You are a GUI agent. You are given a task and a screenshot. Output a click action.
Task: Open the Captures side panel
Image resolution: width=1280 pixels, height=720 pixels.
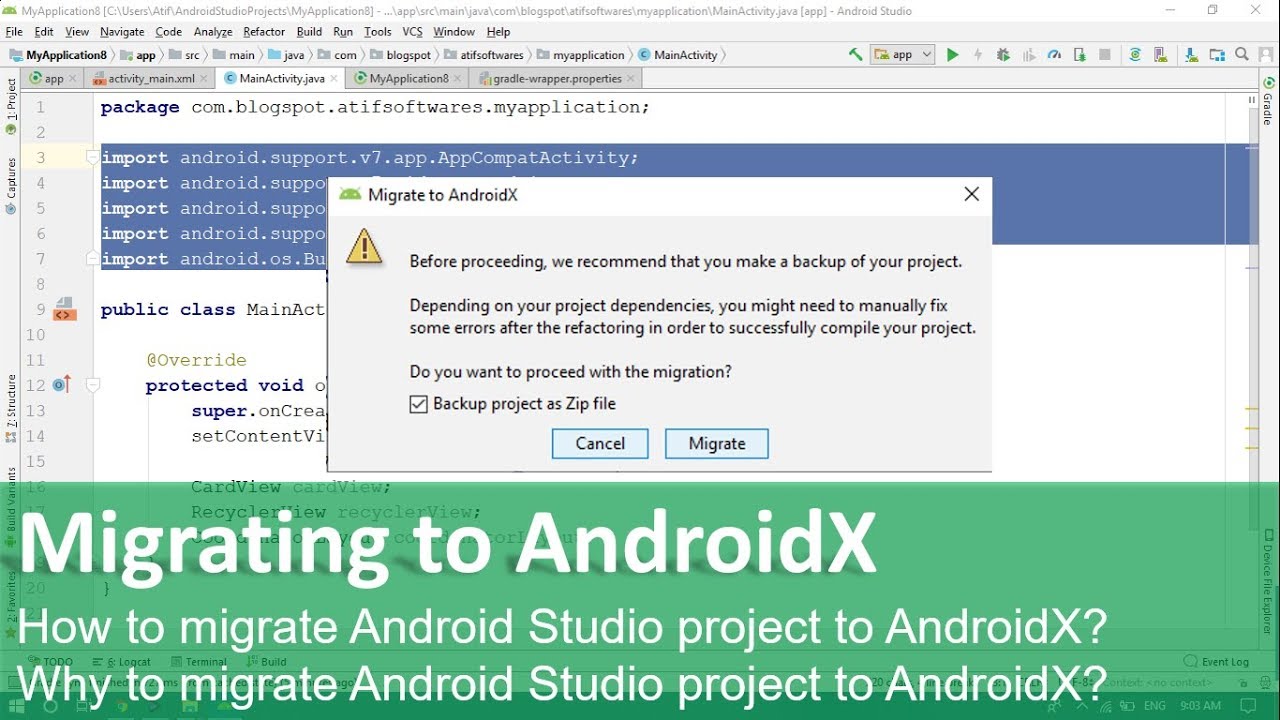[x=11, y=185]
